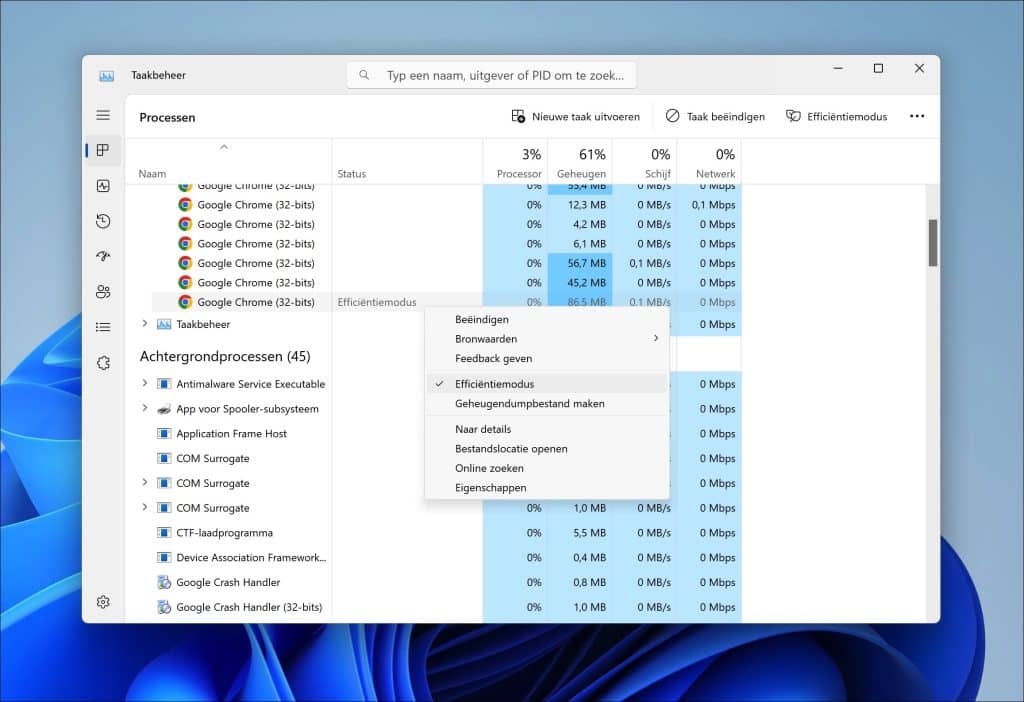Screen dimensions: 1024x702
Task: Click the Google Crash Handler (32-bits) icon
Action: pyautogui.click(x=164, y=607)
